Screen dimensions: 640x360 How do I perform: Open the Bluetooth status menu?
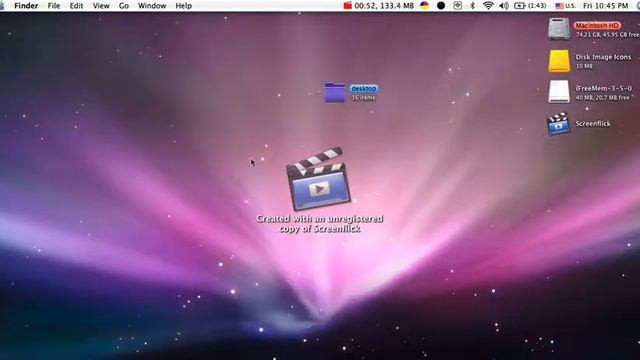[x=472, y=6]
